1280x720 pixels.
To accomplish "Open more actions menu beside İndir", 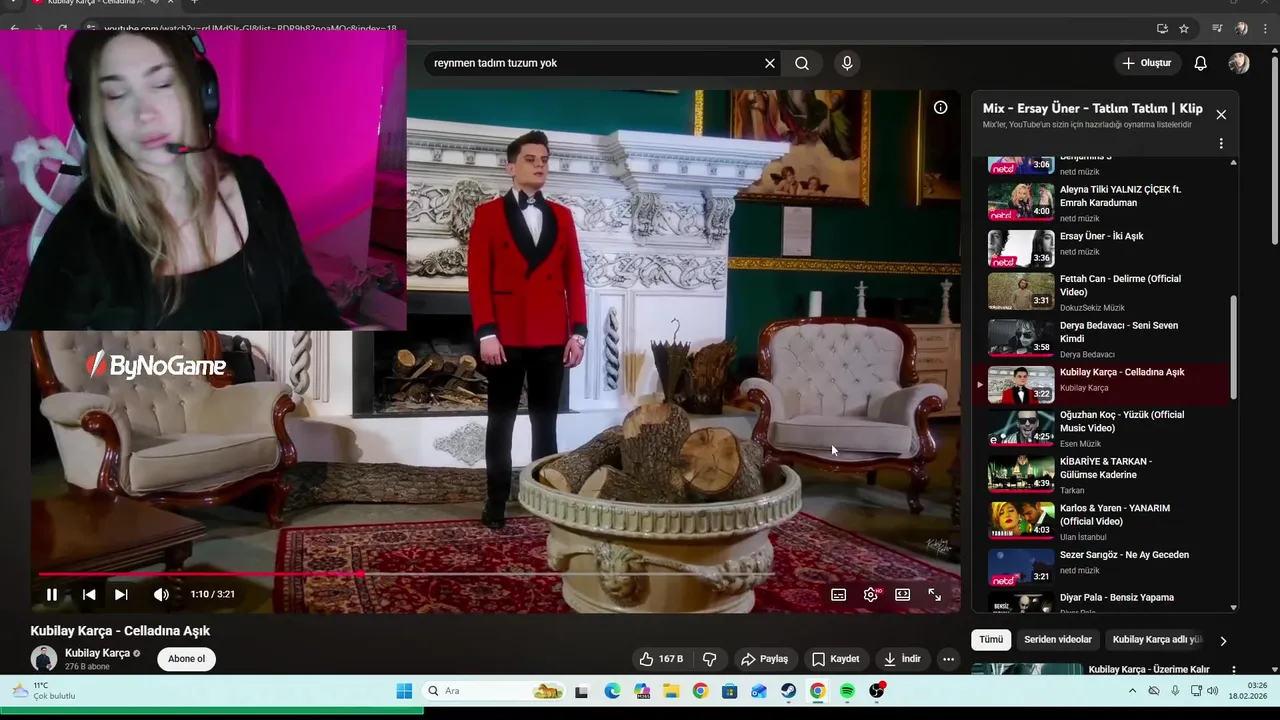I will point(948,659).
